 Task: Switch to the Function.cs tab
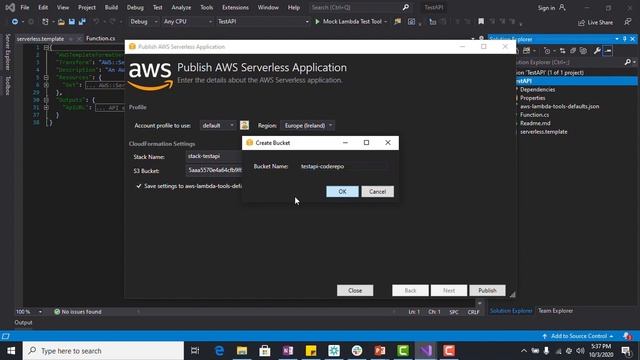[x=100, y=38]
